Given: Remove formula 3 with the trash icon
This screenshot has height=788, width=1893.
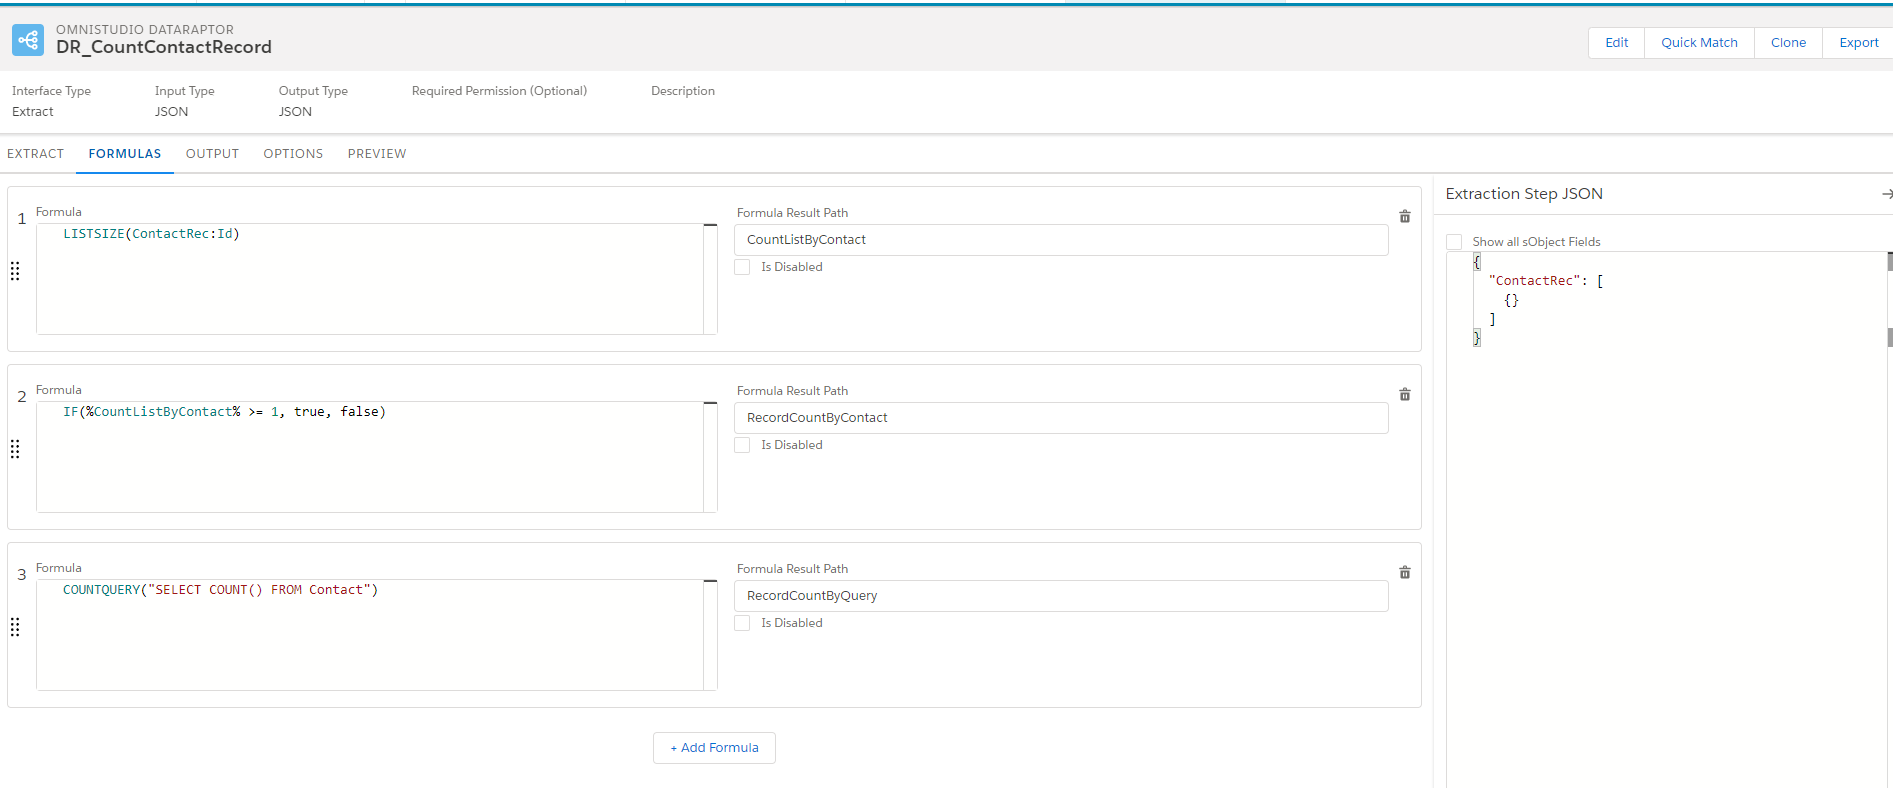Looking at the screenshot, I should (1404, 573).
